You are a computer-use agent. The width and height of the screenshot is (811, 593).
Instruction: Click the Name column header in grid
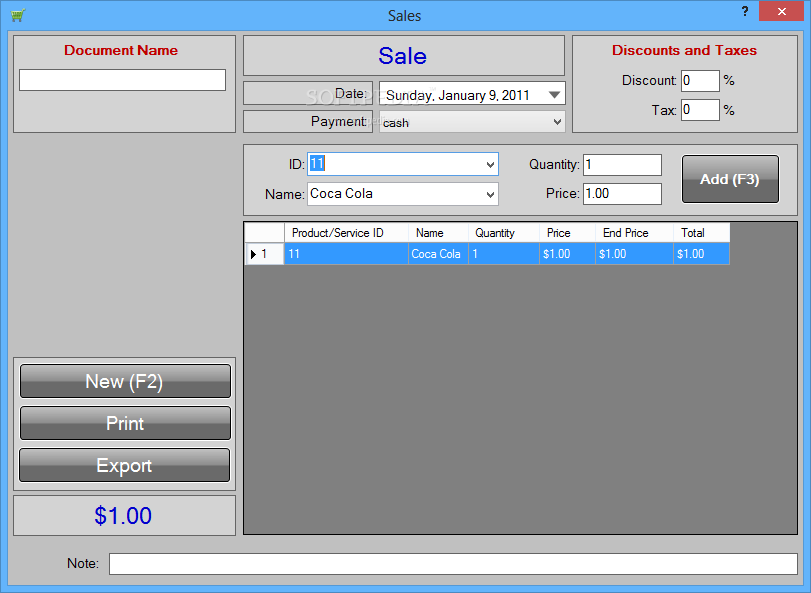pyautogui.click(x=439, y=233)
